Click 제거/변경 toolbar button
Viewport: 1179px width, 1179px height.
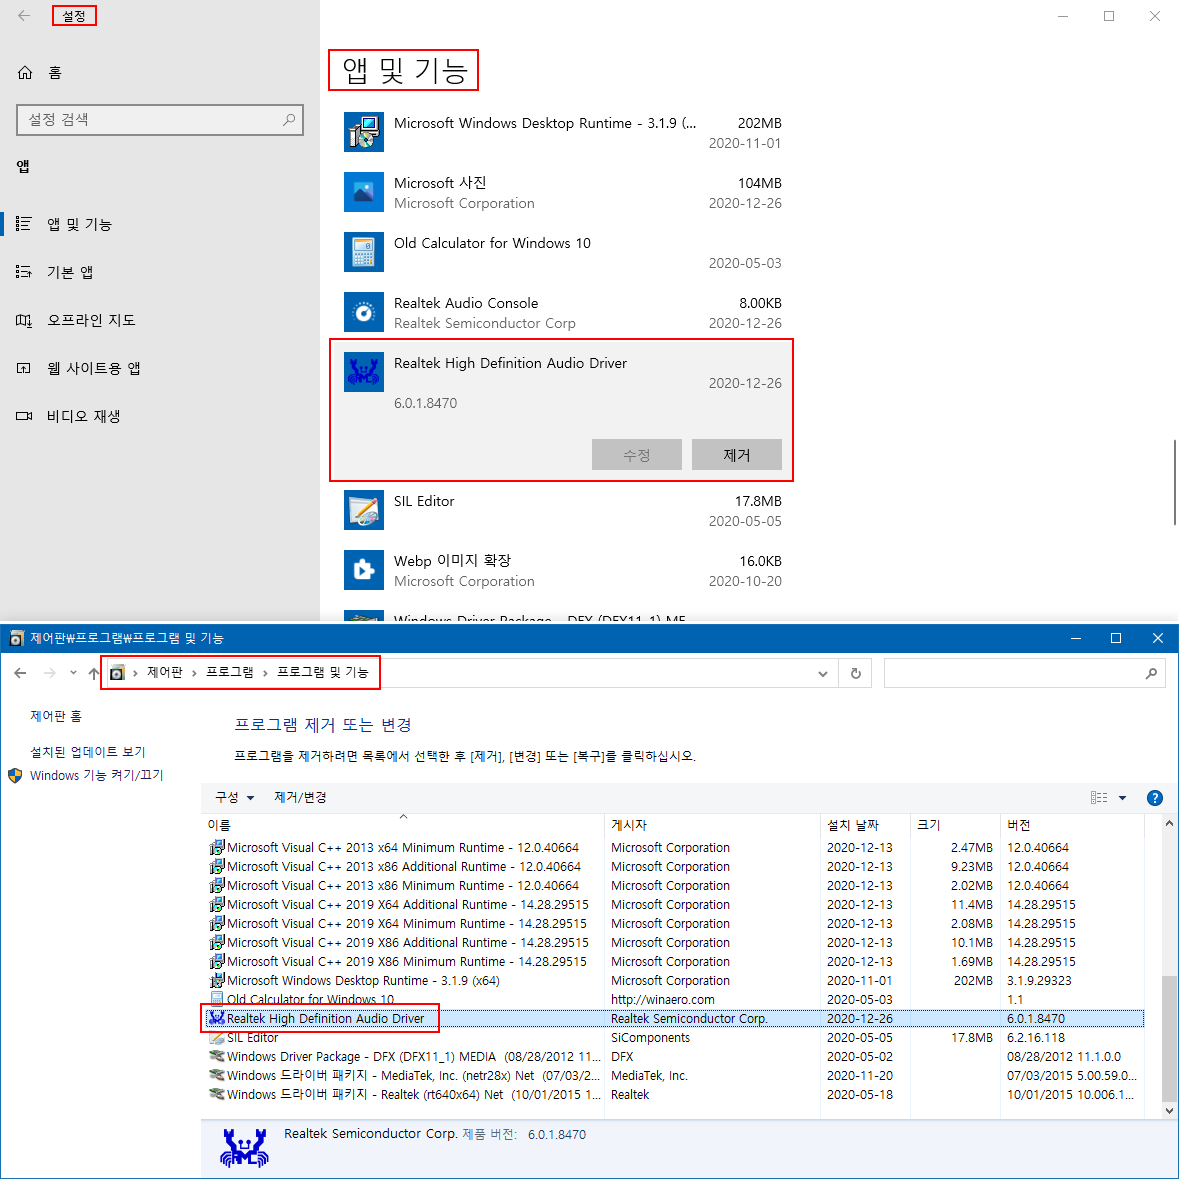click(300, 797)
